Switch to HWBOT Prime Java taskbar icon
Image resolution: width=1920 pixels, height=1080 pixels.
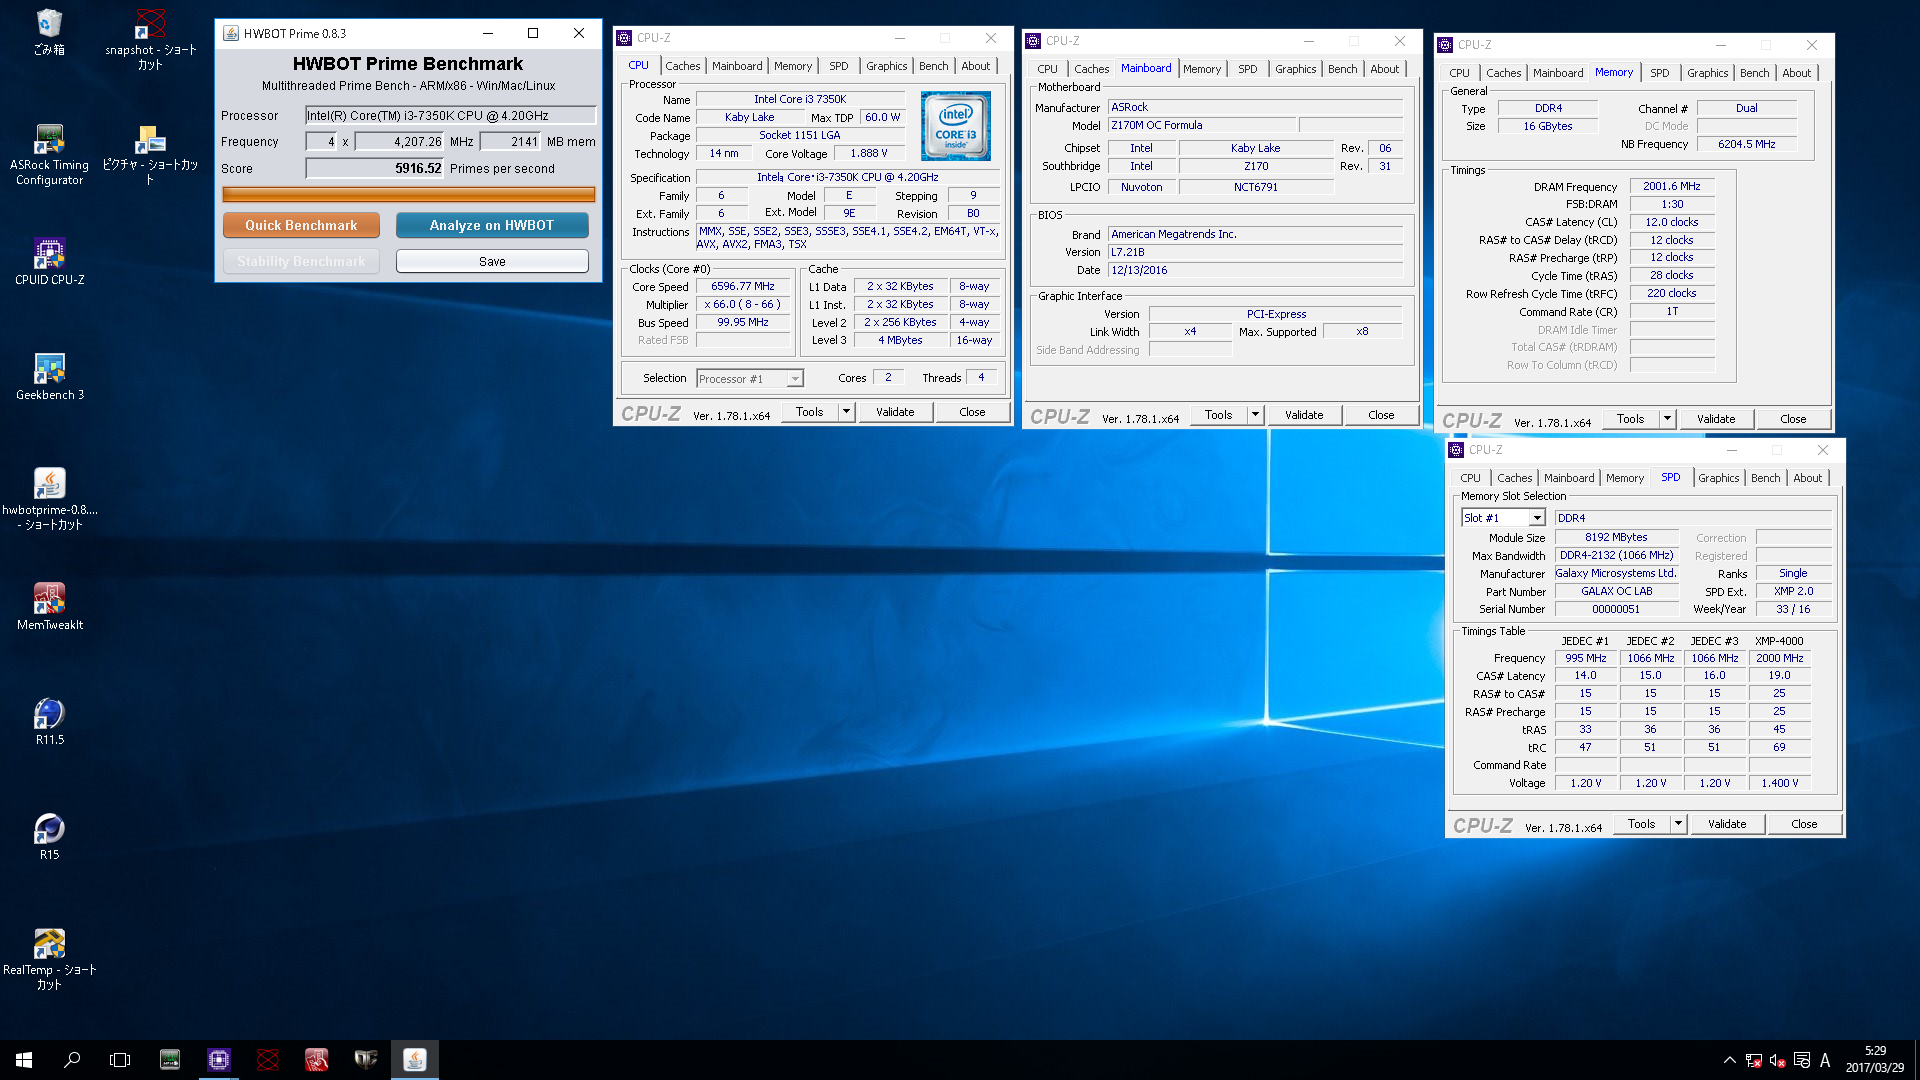point(415,1060)
